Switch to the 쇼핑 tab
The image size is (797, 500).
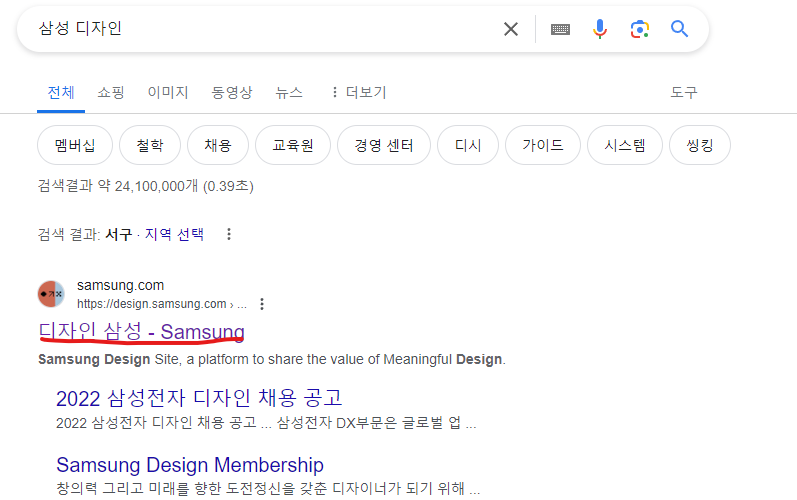(x=111, y=92)
